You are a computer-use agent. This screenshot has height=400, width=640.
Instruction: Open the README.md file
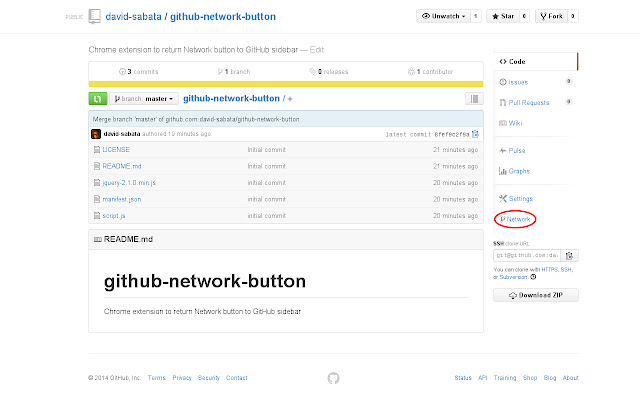coord(122,166)
